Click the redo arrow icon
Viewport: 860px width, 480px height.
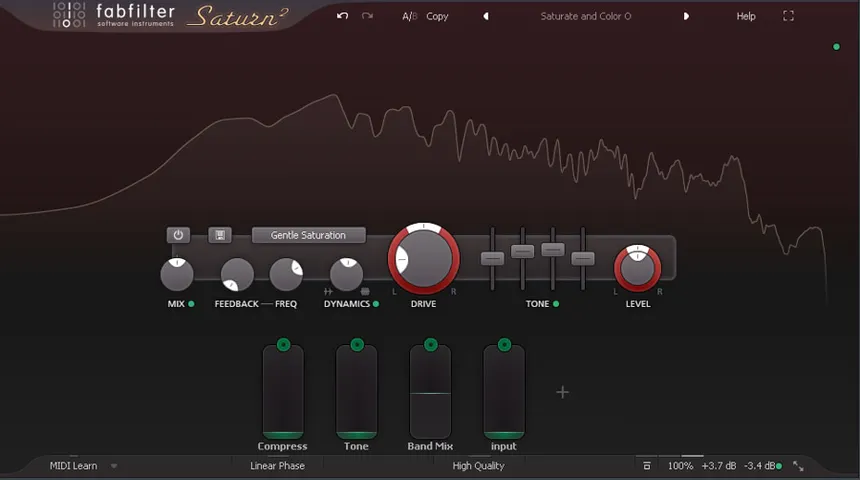[x=367, y=16]
